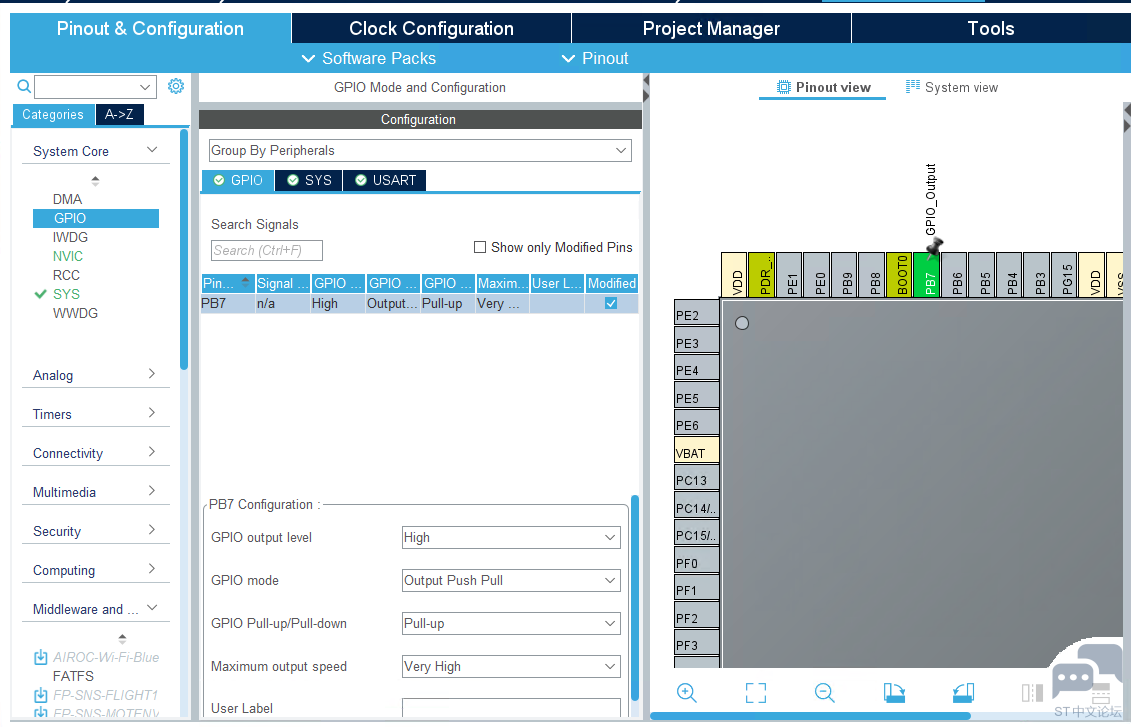Screen dimensions: 1131x727
Task: Select the Categories tab
Action: [x=53, y=114]
